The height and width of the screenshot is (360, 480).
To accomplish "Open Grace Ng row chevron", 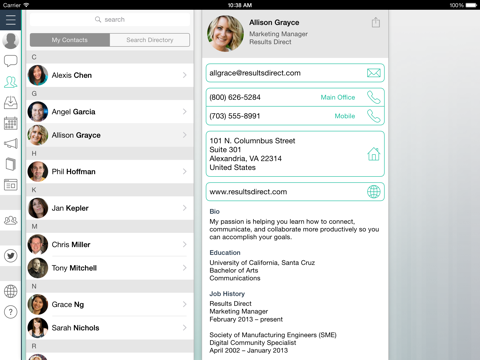I will coord(184,304).
